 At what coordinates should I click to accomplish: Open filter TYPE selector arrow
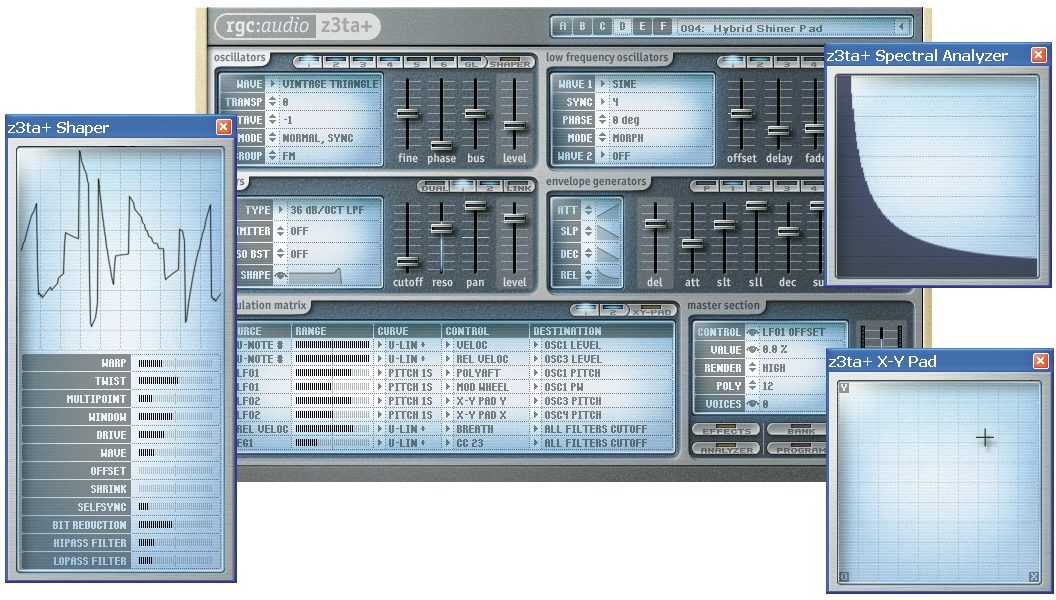(x=281, y=210)
